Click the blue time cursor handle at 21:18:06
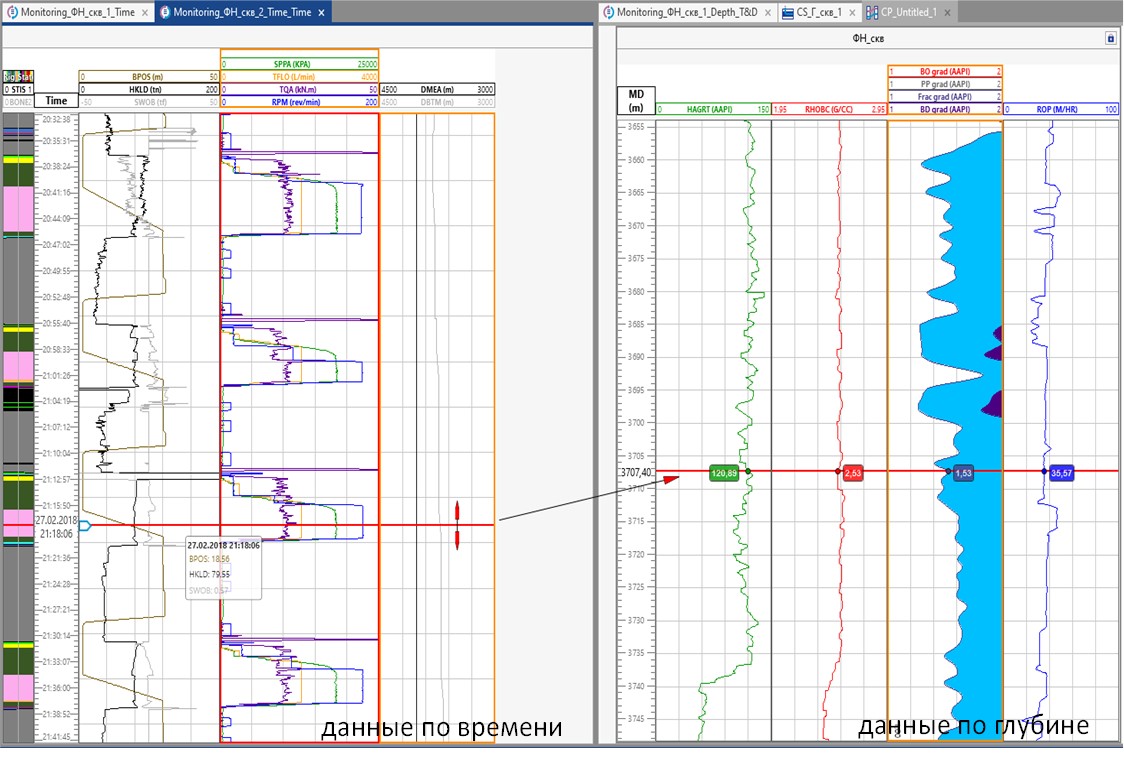Image resolution: width=1124 pixels, height=763 pixels. point(85,526)
